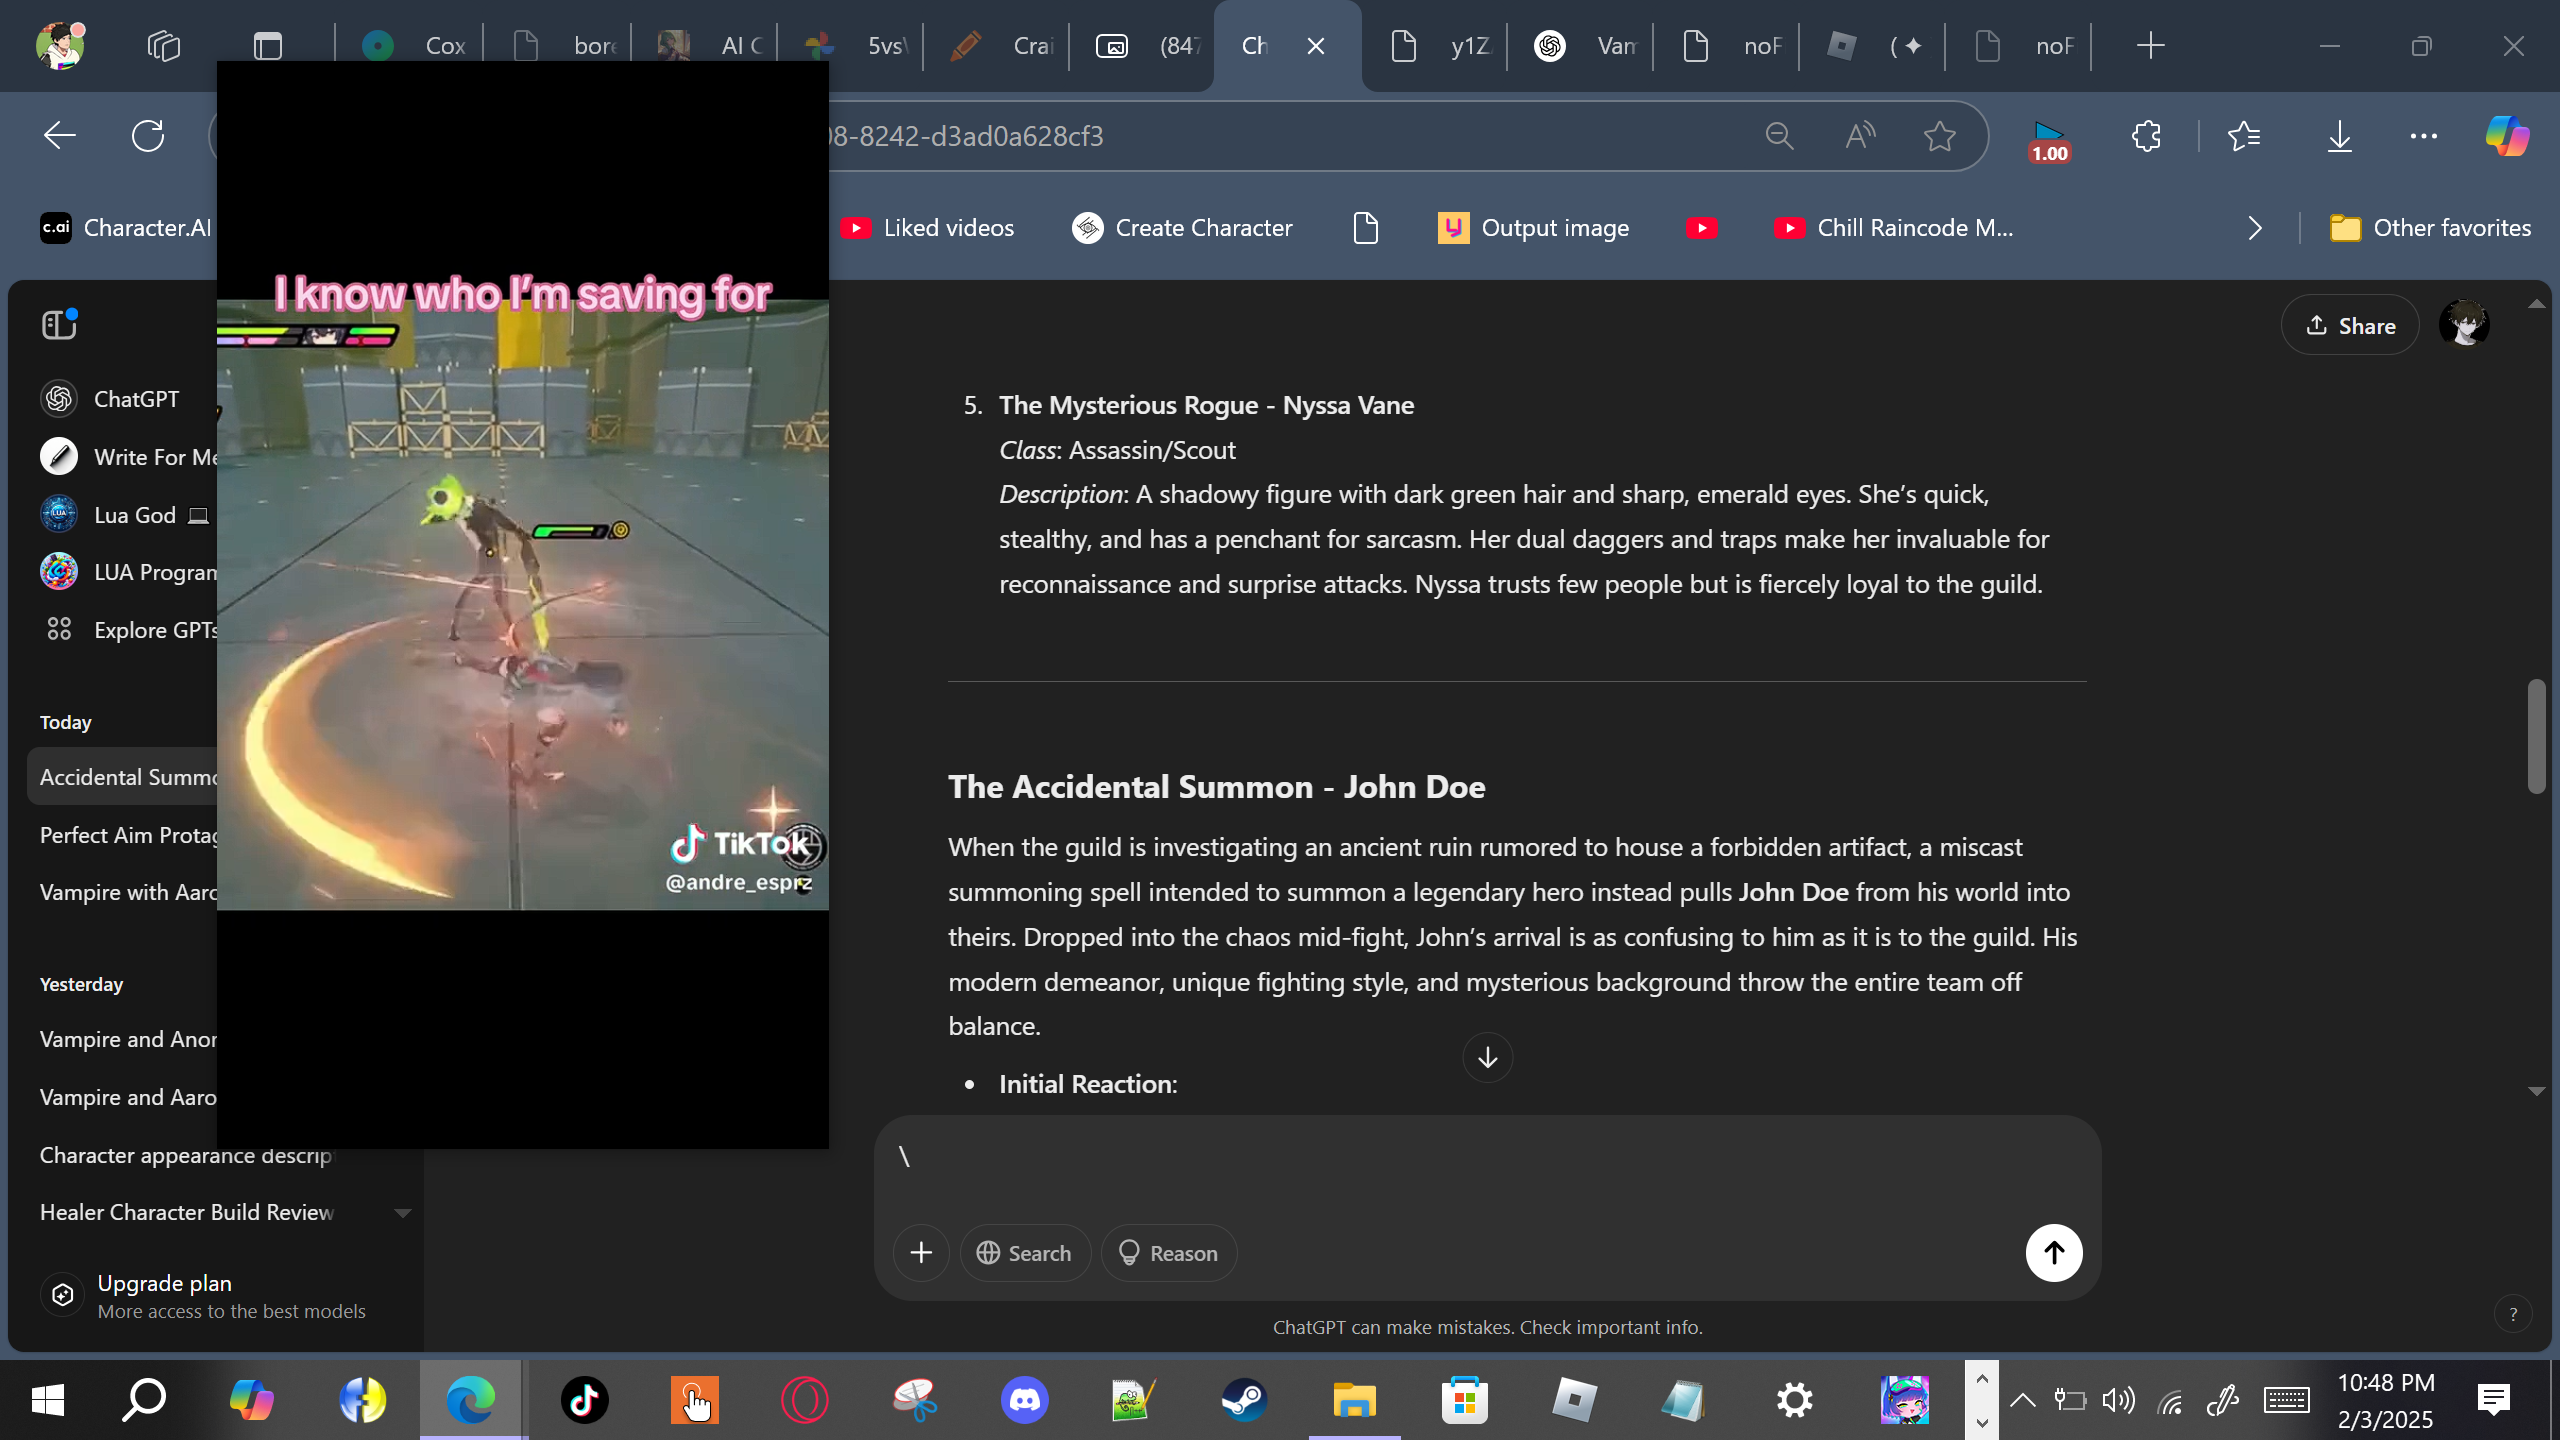Open the Workspaces icon in Edge
Image resolution: width=2560 pixels, height=1440 pixels.
163,46
